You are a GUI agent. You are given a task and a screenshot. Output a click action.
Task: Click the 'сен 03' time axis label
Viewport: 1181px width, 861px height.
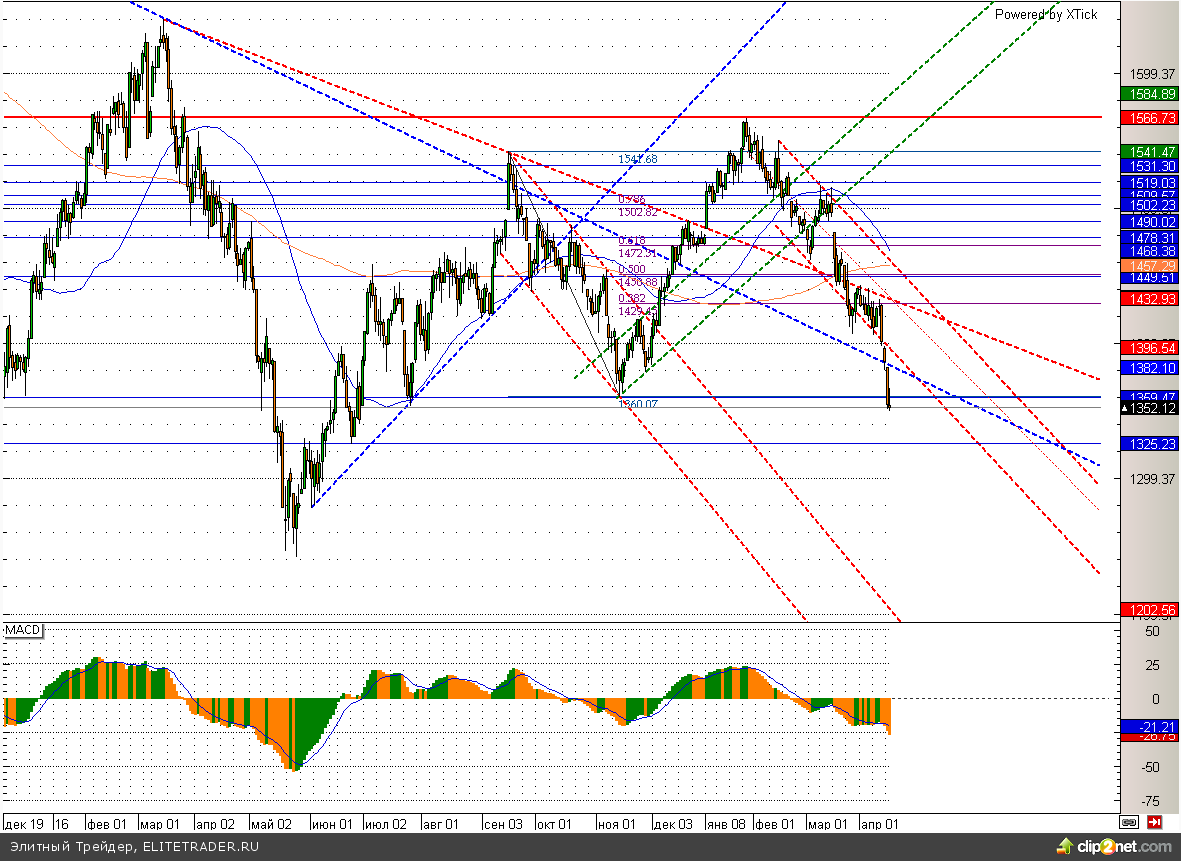[x=502, y=824]
